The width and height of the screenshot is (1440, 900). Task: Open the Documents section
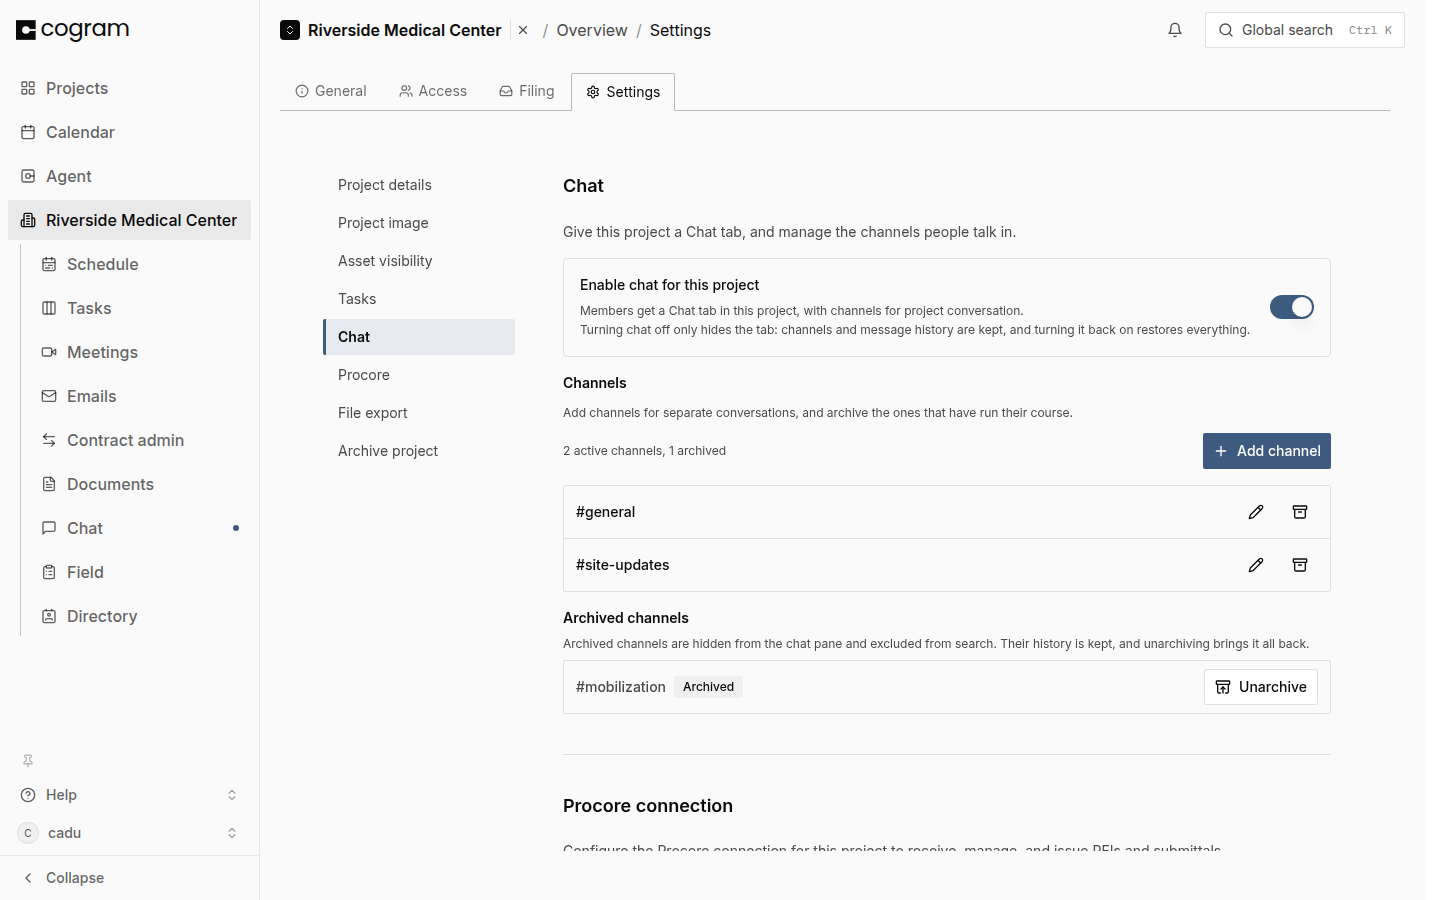[140, 484]
